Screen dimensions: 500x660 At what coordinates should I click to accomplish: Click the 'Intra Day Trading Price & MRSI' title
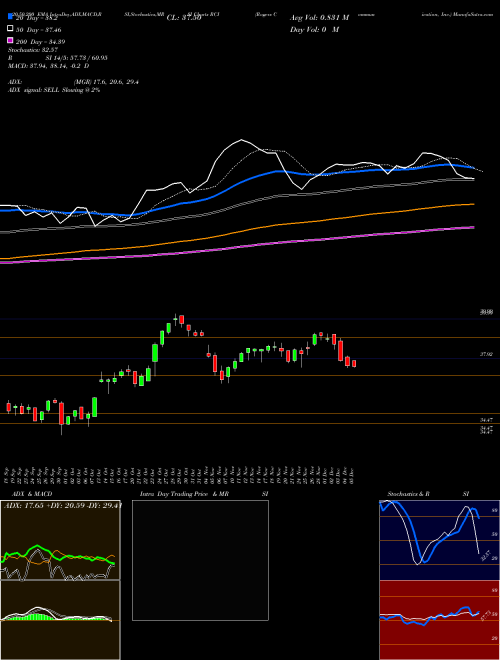(x=204, y=494)
